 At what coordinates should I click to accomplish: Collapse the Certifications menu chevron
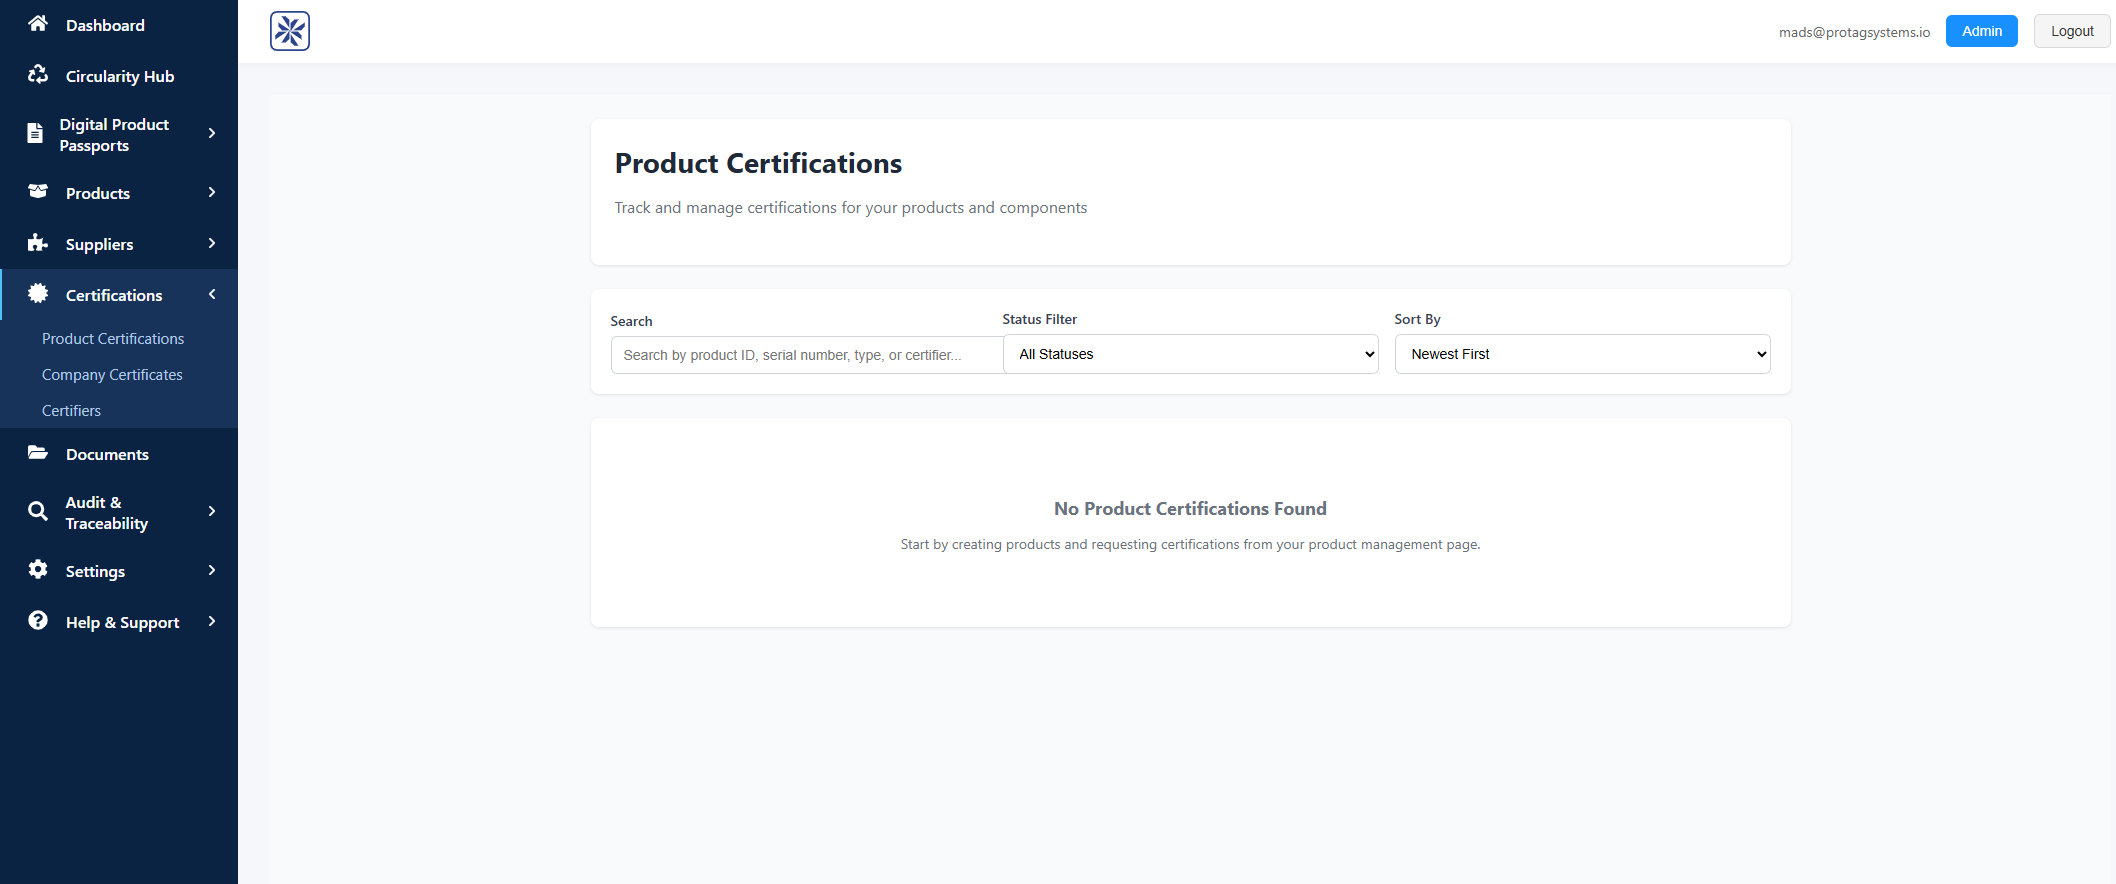(212, 294)
